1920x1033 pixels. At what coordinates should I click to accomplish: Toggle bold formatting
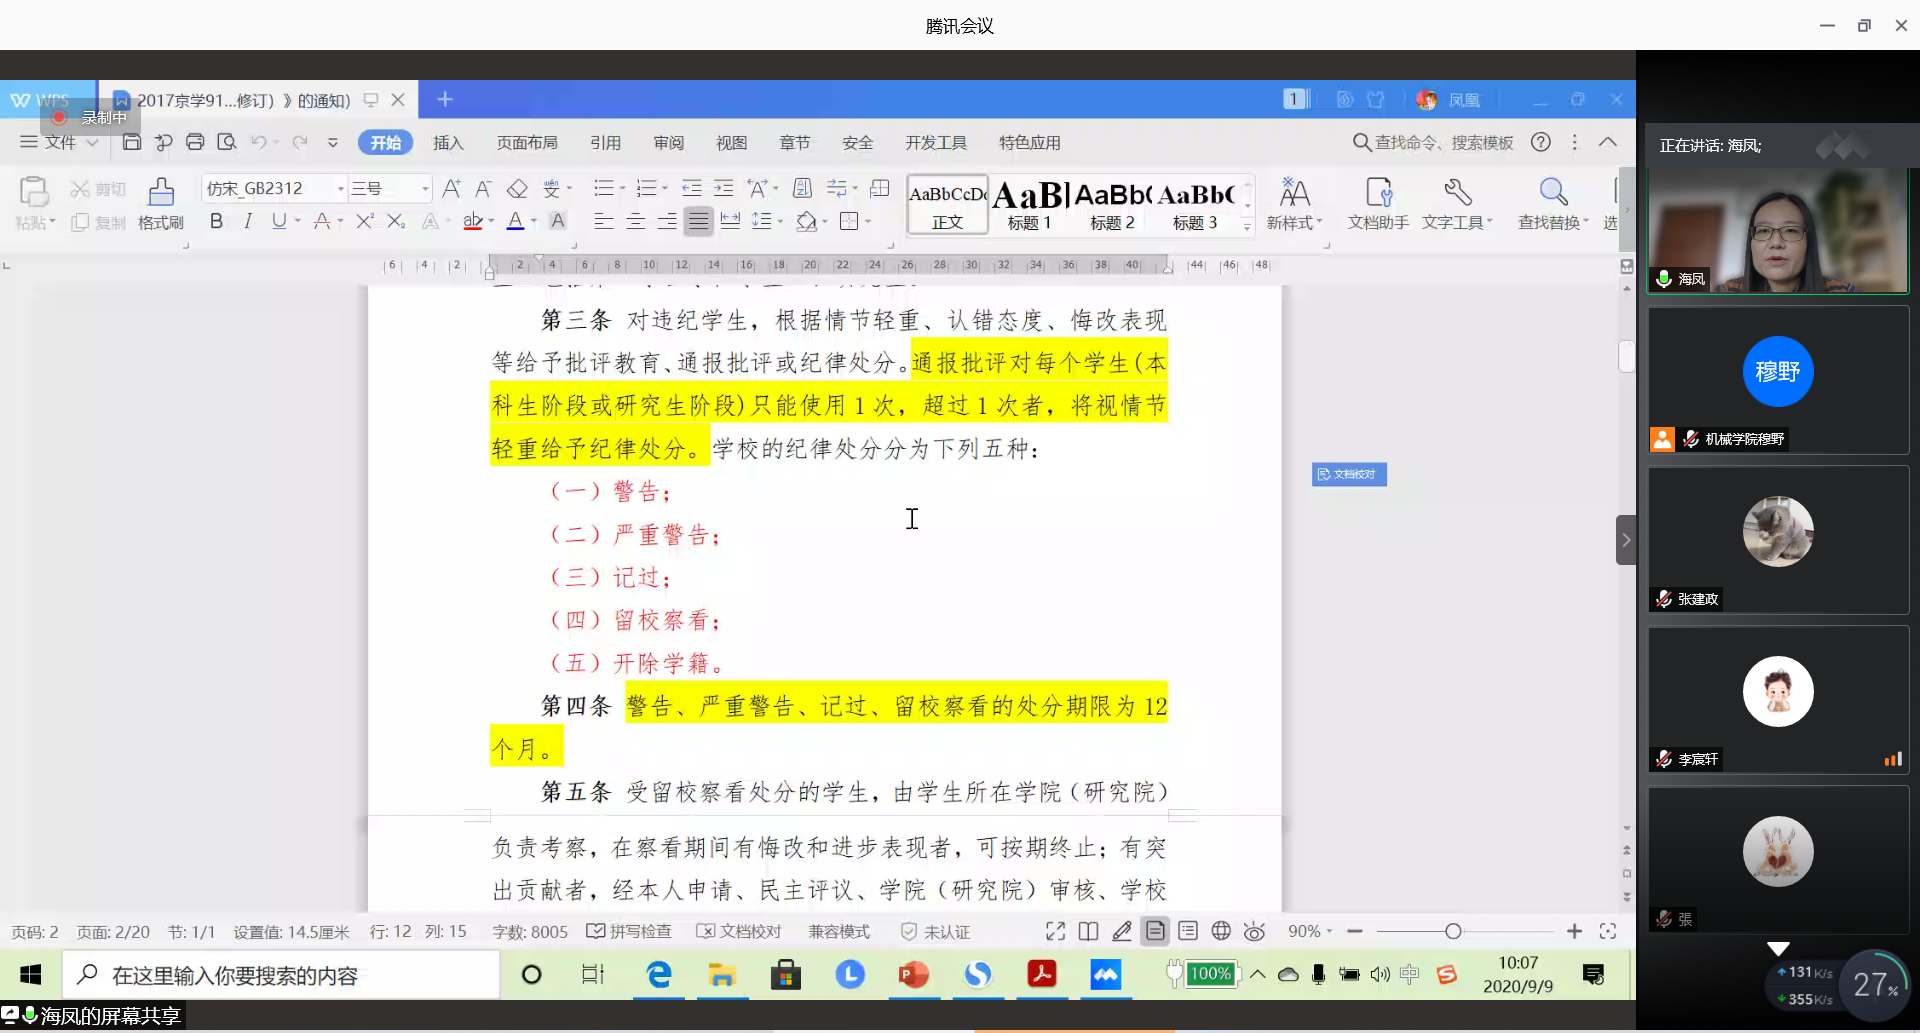(216, 221)
